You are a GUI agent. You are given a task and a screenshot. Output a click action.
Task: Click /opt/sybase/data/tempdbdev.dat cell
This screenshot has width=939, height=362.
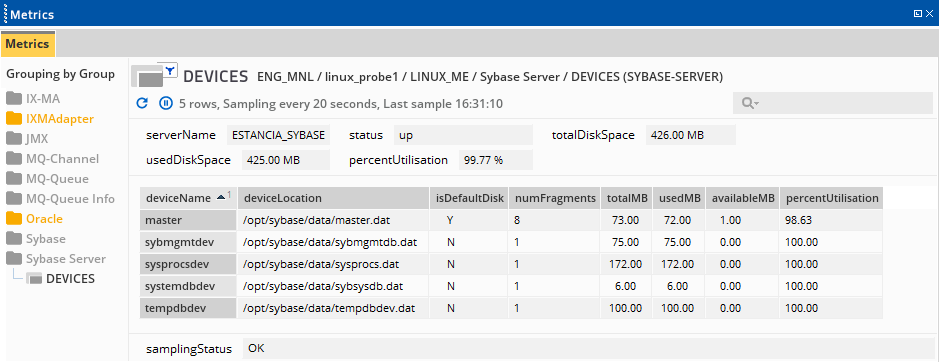click(x=333, y=309)
